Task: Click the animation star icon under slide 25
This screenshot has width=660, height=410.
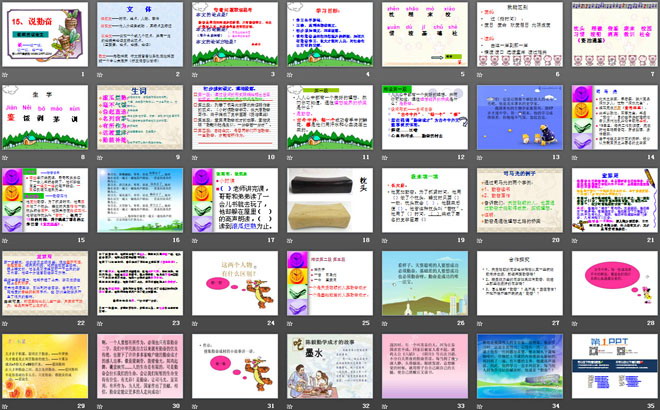Action: [290, 323]
